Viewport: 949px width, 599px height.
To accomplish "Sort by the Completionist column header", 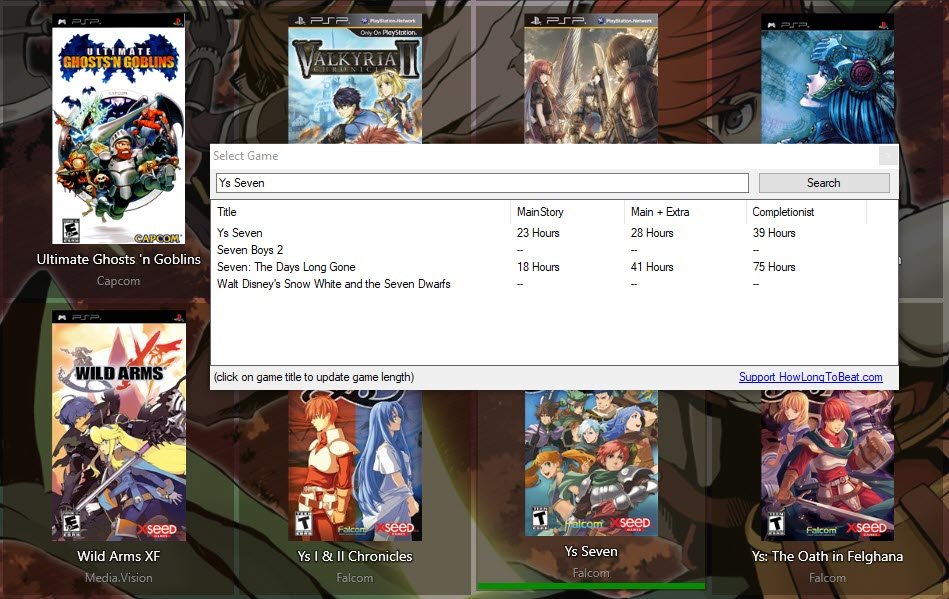I will coord(806,212).
